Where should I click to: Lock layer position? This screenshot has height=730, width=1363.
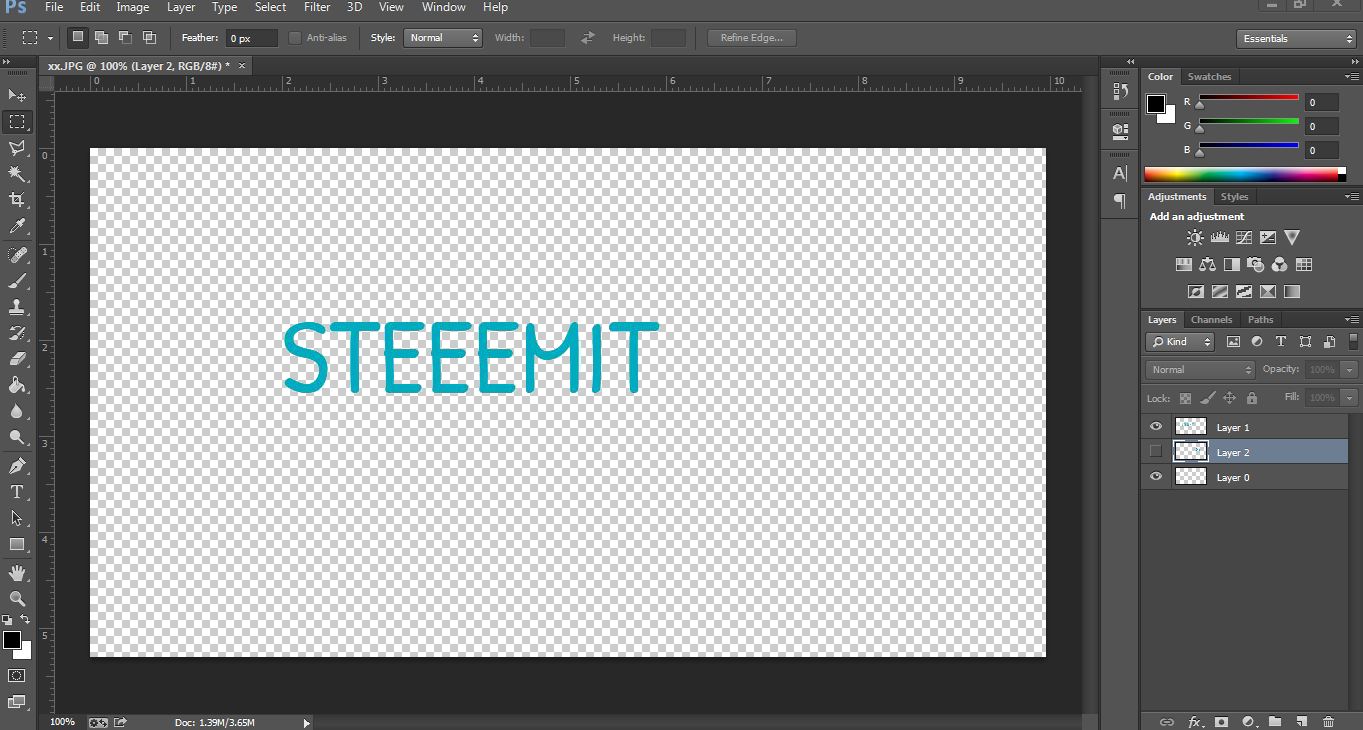pos(1230,398)
